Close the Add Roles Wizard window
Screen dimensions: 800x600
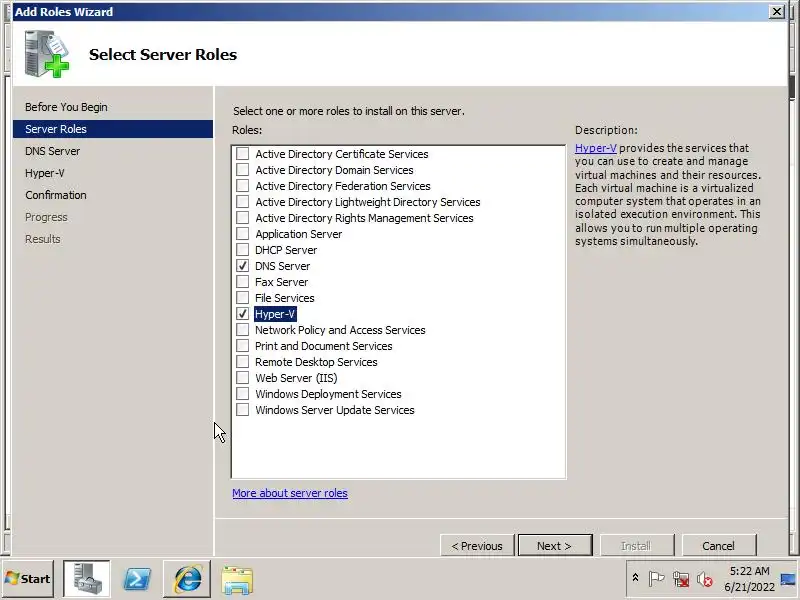[x=777, y=11]
